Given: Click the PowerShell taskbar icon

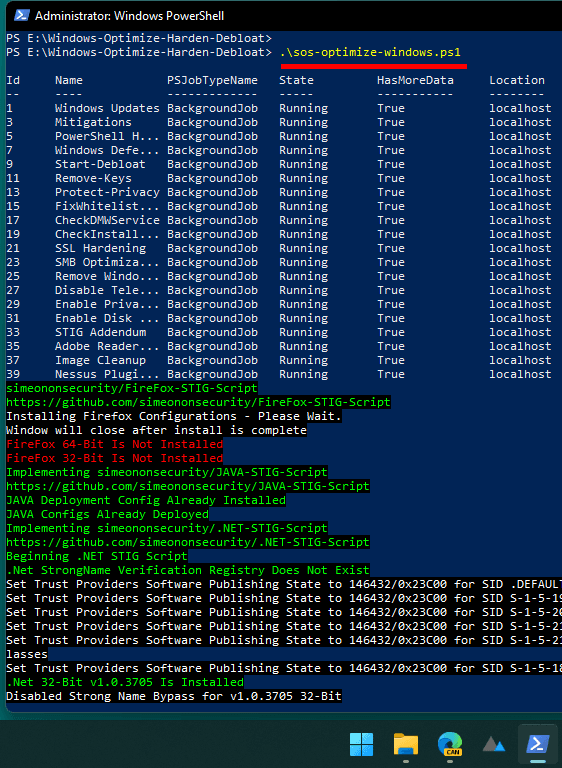Looking at the screenshot, I should (x=538, y=744).
